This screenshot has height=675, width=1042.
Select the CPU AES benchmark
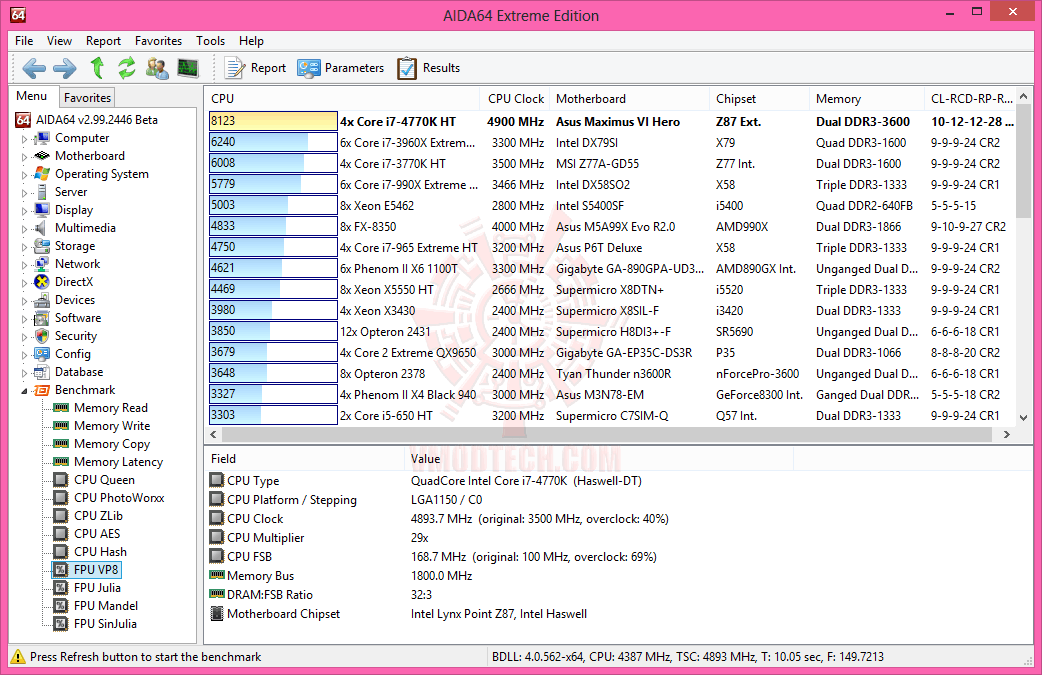coord(97,533)
